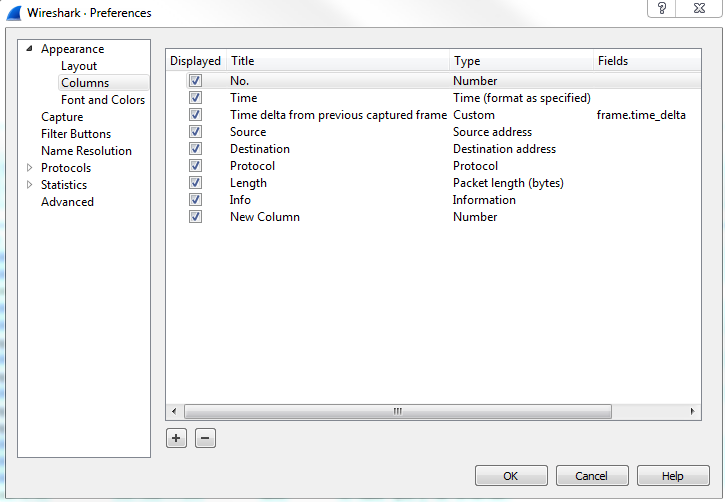Expand the Statistics tree node arrow
The image size is (725, 502).
tap(30, 184)
